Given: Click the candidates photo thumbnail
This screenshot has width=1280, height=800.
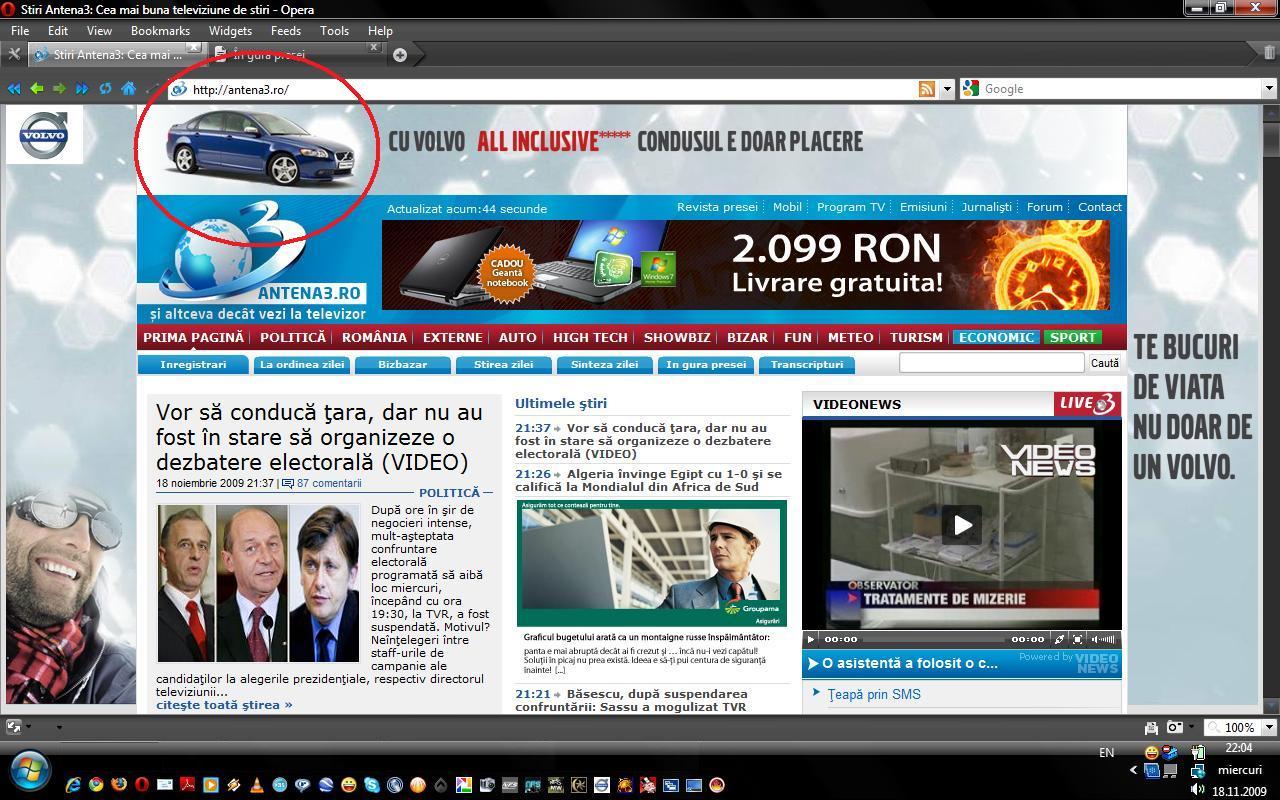Looking at the screenshot, I should [258, 583].
